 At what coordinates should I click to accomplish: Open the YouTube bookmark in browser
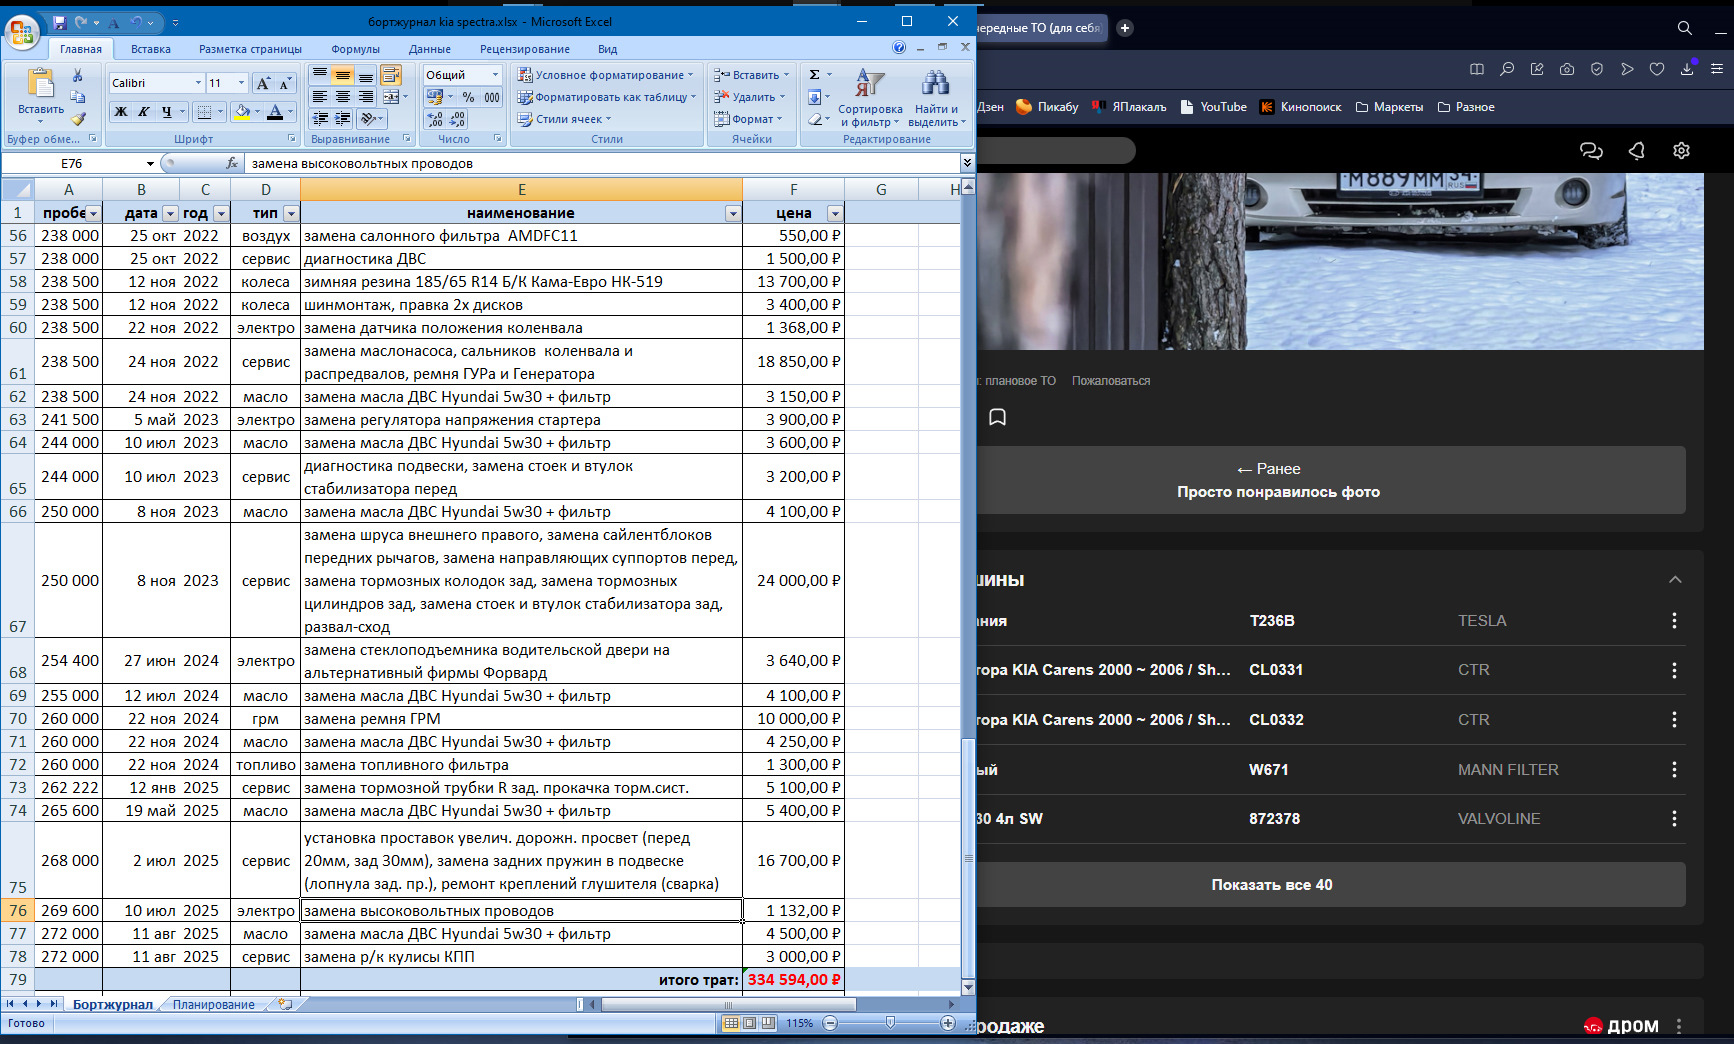tap(1214, 107)
